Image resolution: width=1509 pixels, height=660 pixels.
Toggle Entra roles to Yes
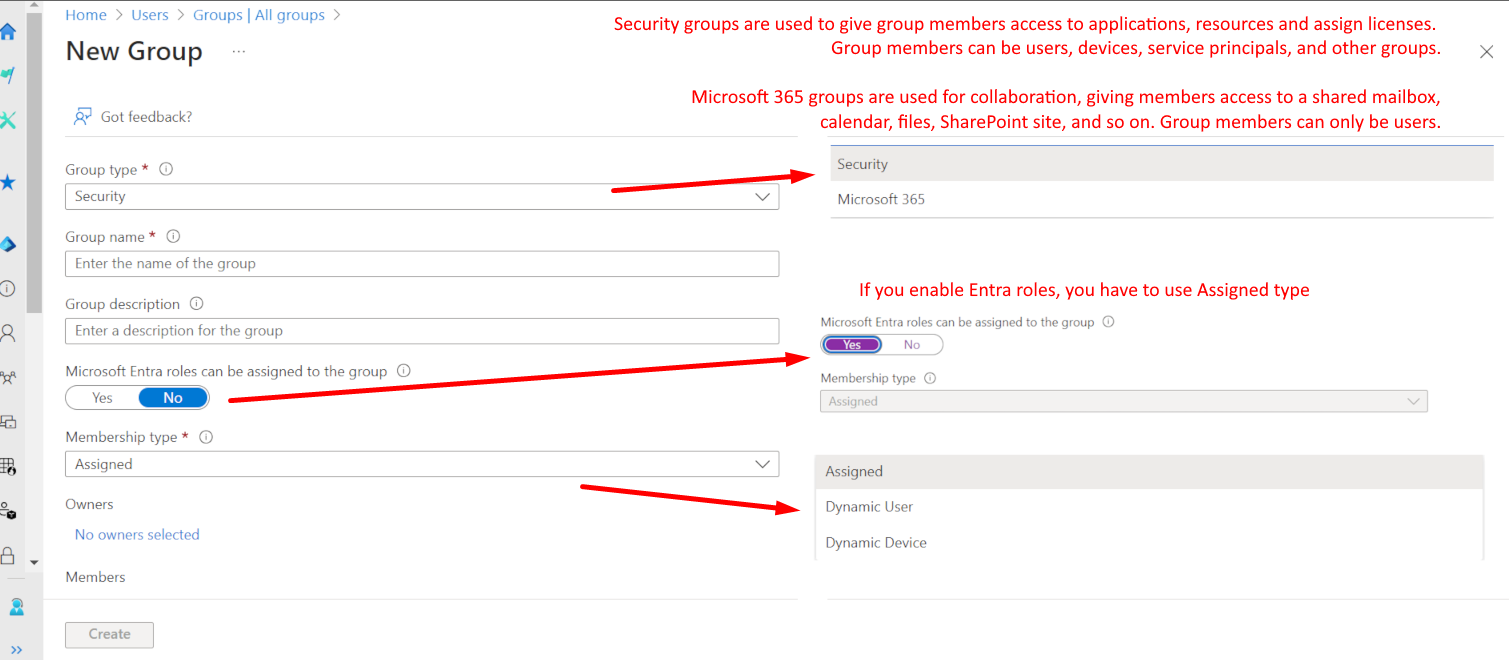tap(102, 398)
